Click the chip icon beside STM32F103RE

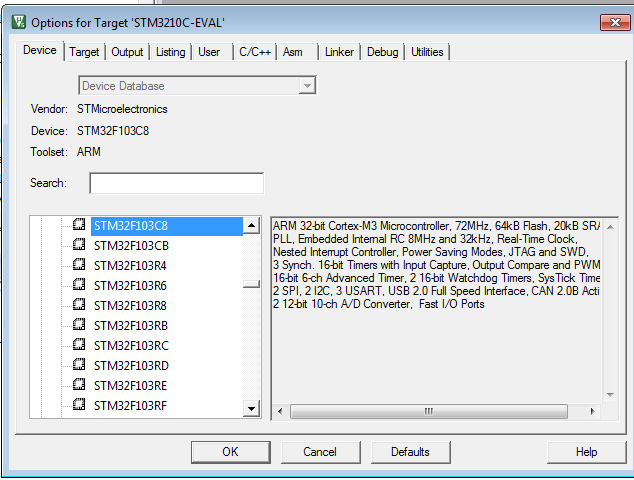[79, 384]
